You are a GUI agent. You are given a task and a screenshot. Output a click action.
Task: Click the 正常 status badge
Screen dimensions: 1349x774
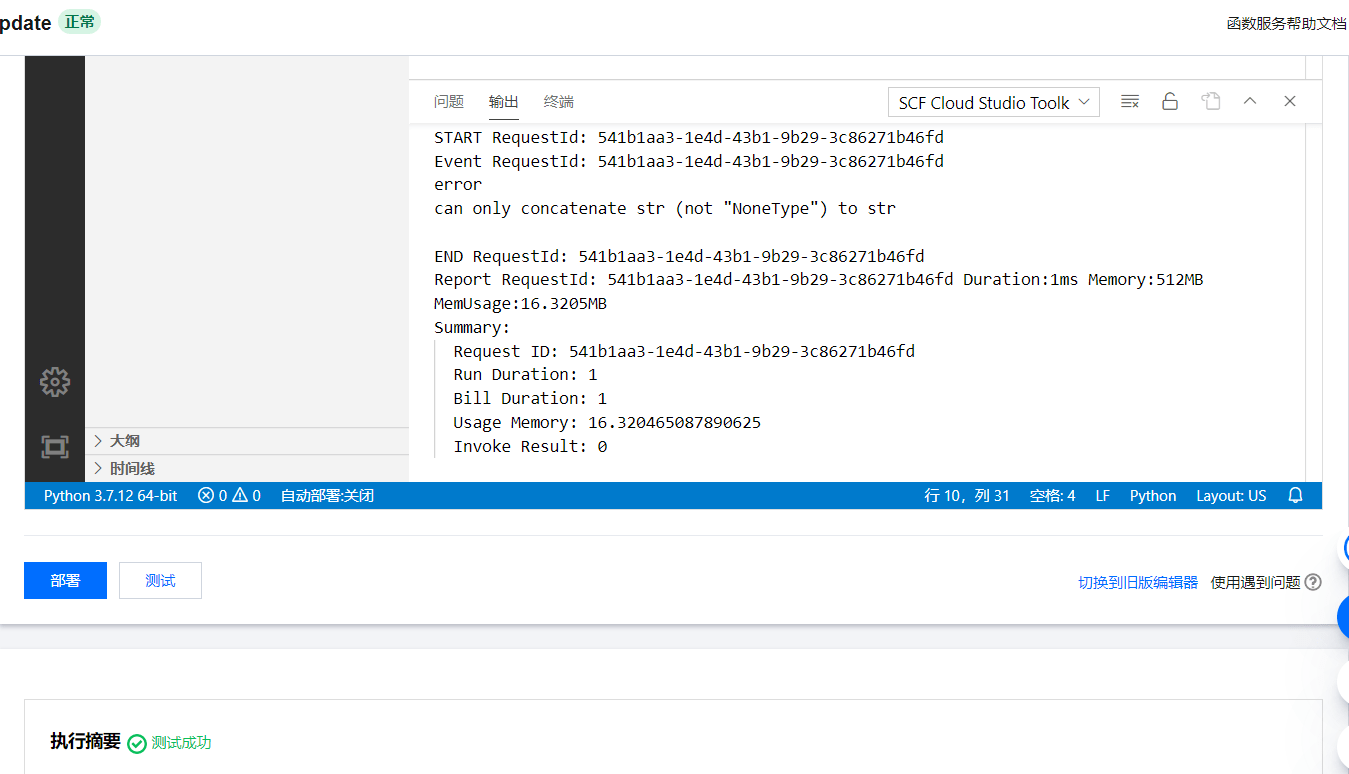tap(80, 21)
